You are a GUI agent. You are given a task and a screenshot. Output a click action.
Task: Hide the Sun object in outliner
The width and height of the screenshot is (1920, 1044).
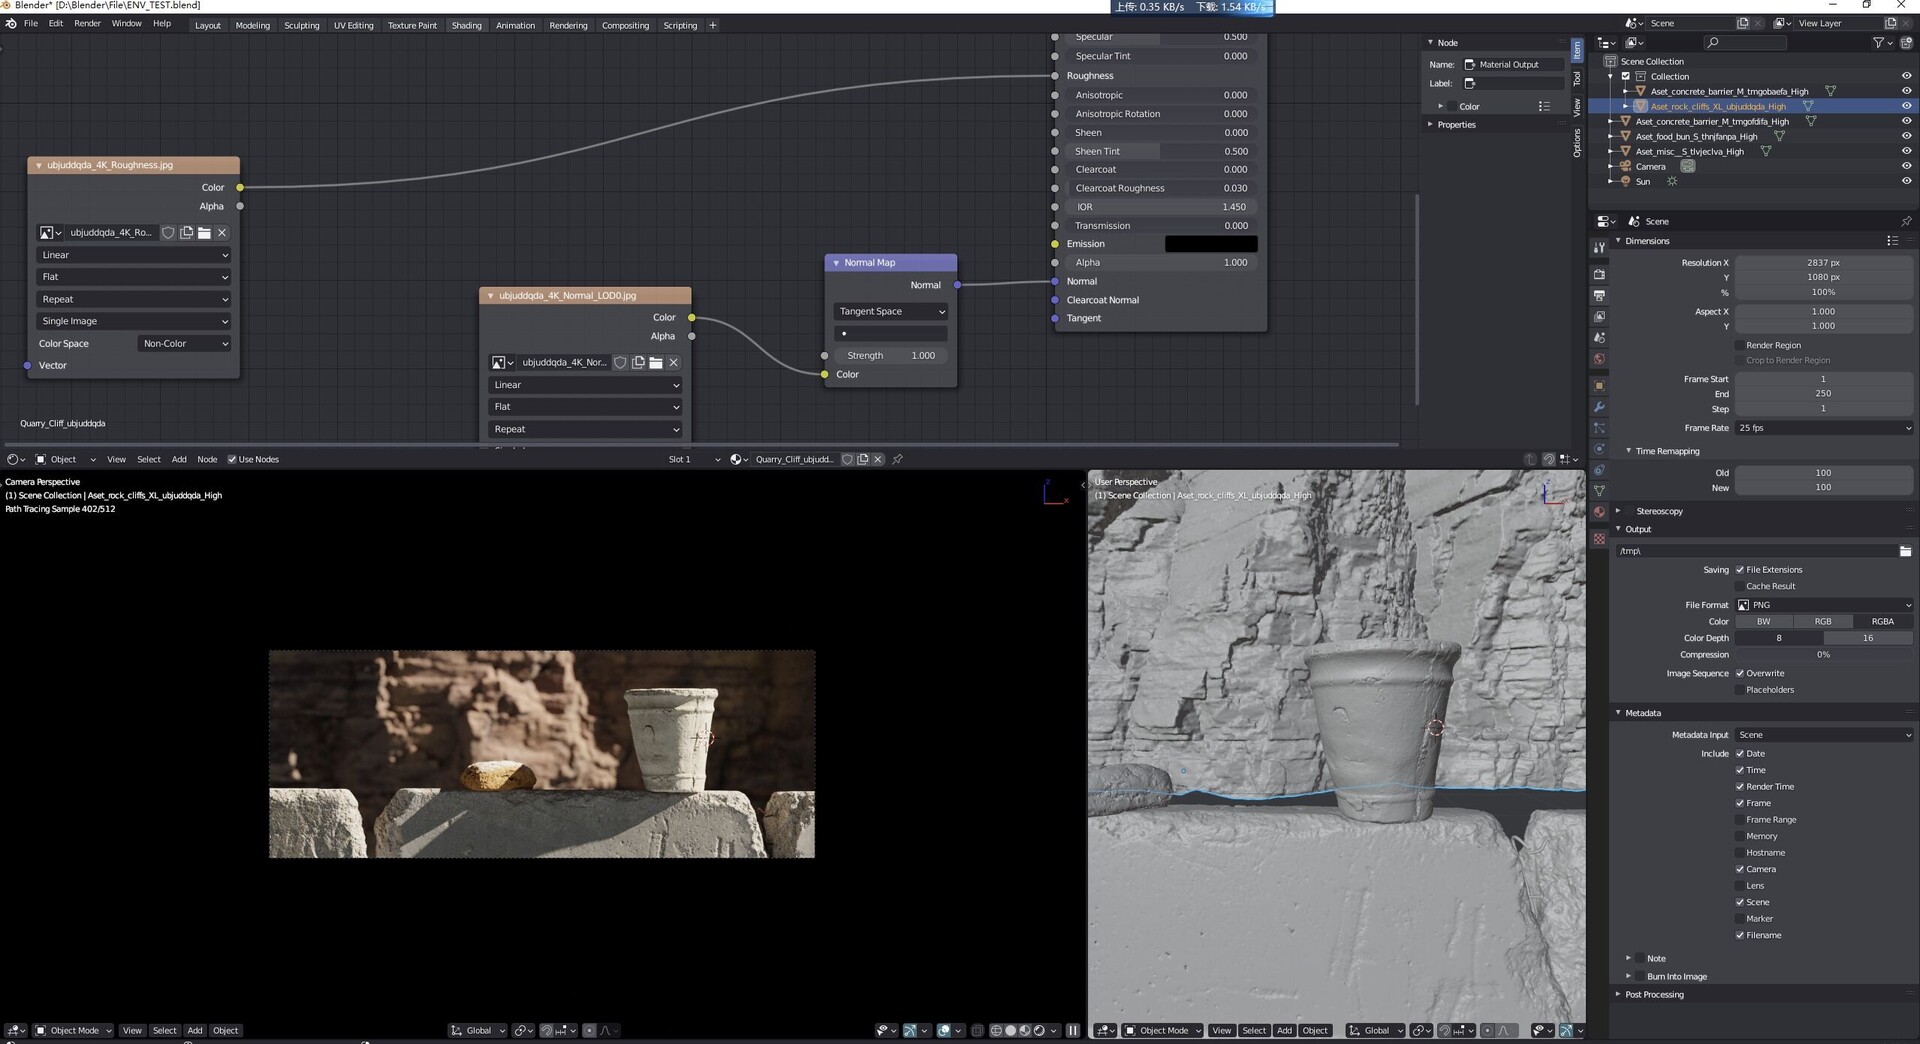(x=1906, y=181)
